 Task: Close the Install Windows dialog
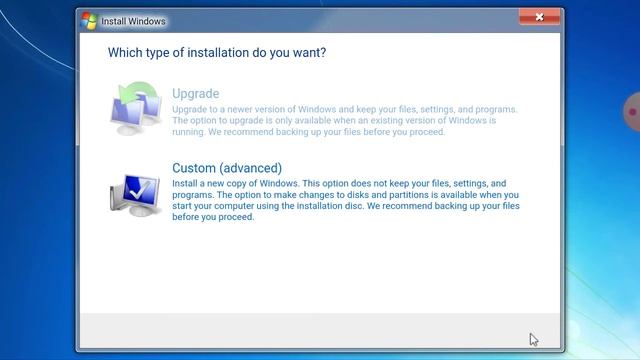[539, 17]
